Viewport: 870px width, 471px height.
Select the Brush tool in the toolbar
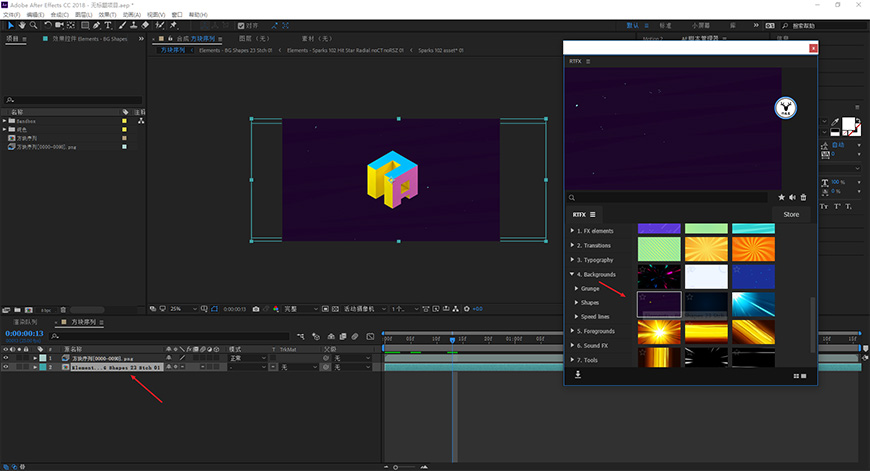[123, 26]
